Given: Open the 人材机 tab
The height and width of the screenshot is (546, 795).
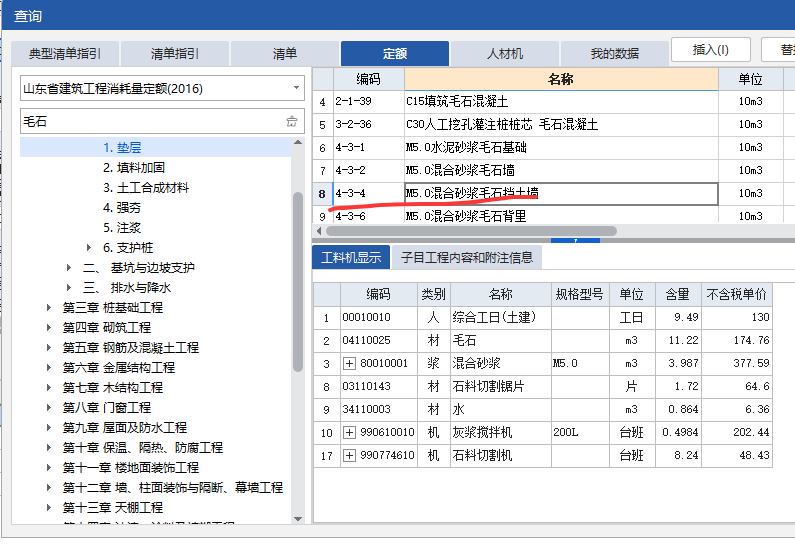Looking at the screenshot, I should [x=504, y=54].
